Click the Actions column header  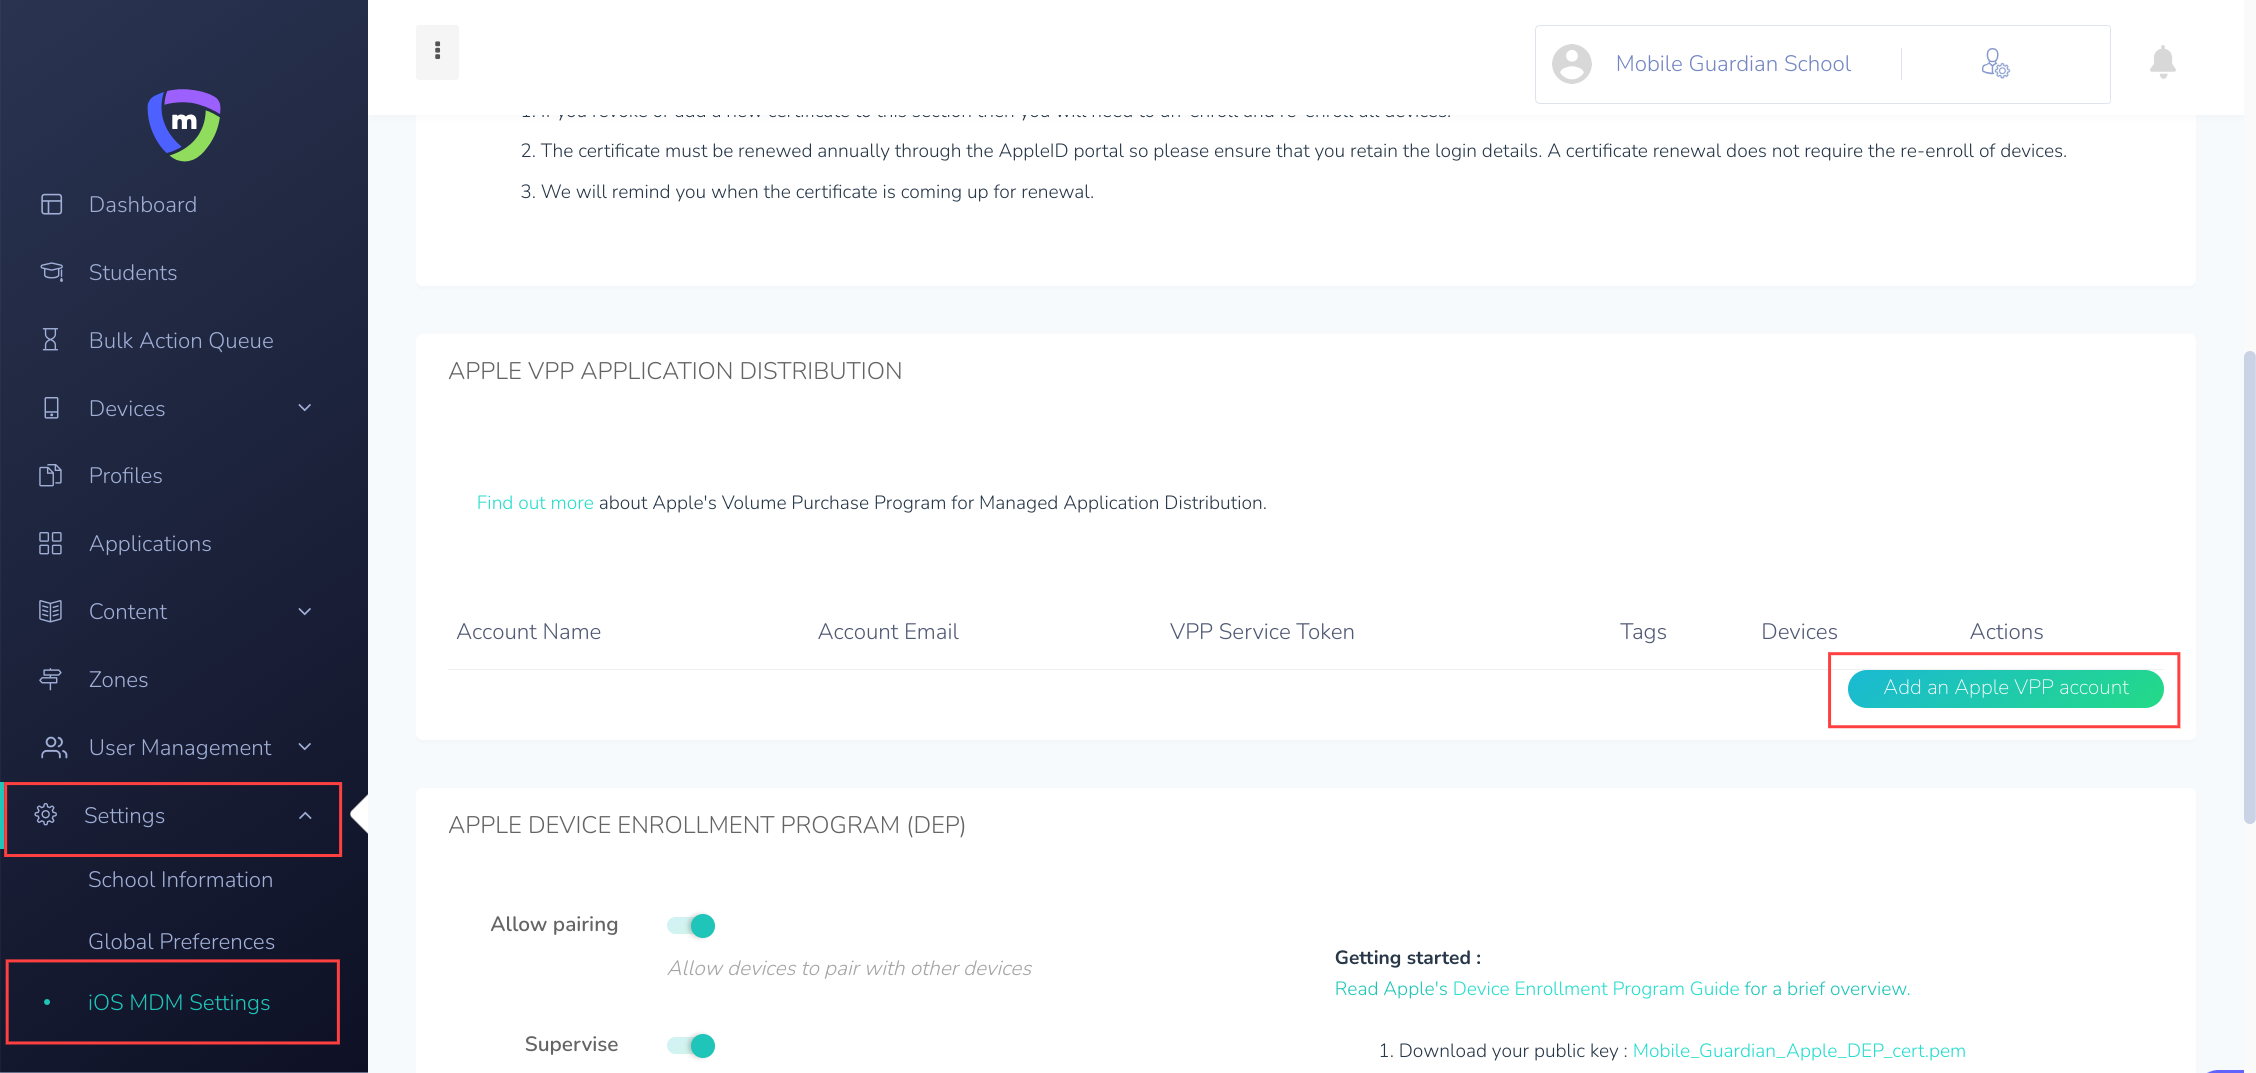[2006, 631]
